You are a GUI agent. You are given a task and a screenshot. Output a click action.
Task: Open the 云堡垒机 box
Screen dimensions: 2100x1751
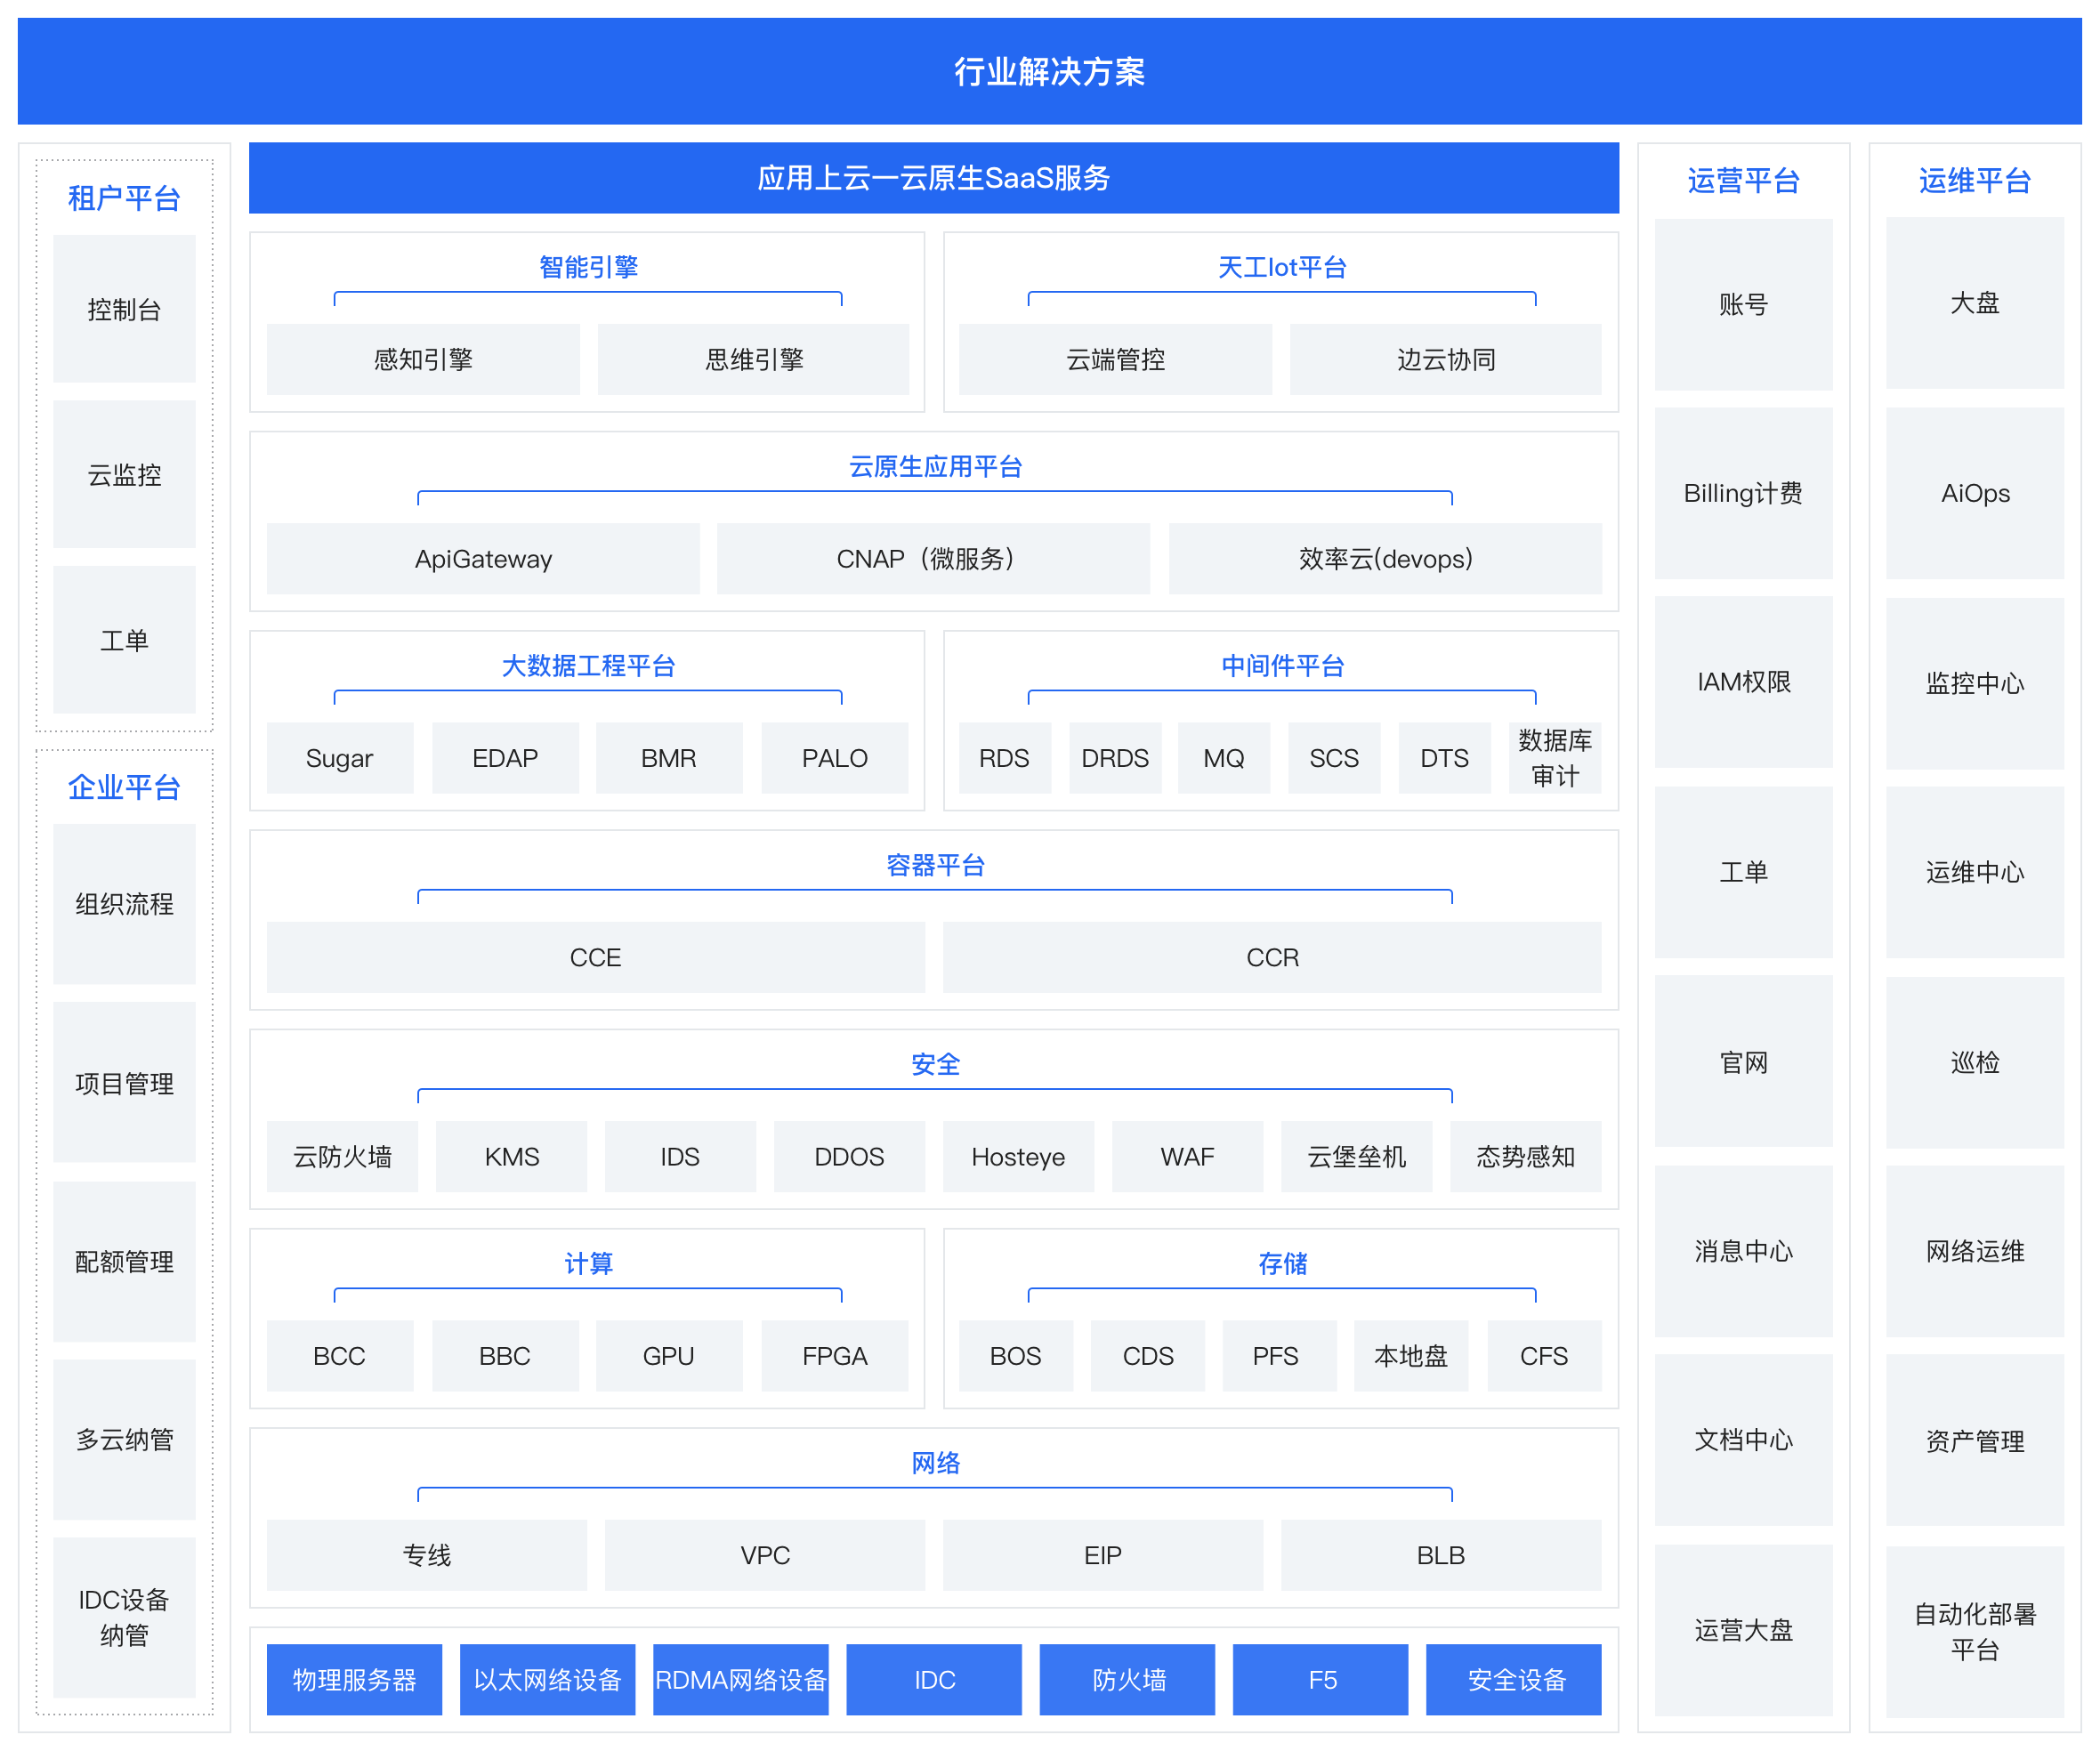coord(1356,1157)
